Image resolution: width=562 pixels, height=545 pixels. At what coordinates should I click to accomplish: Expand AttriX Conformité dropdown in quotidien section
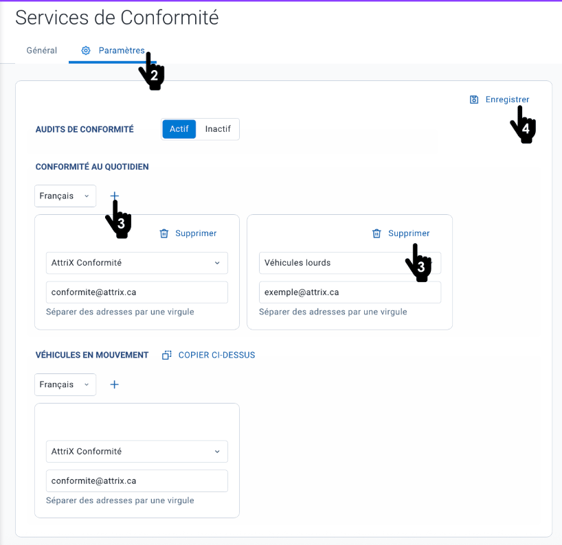pos(137,263)
